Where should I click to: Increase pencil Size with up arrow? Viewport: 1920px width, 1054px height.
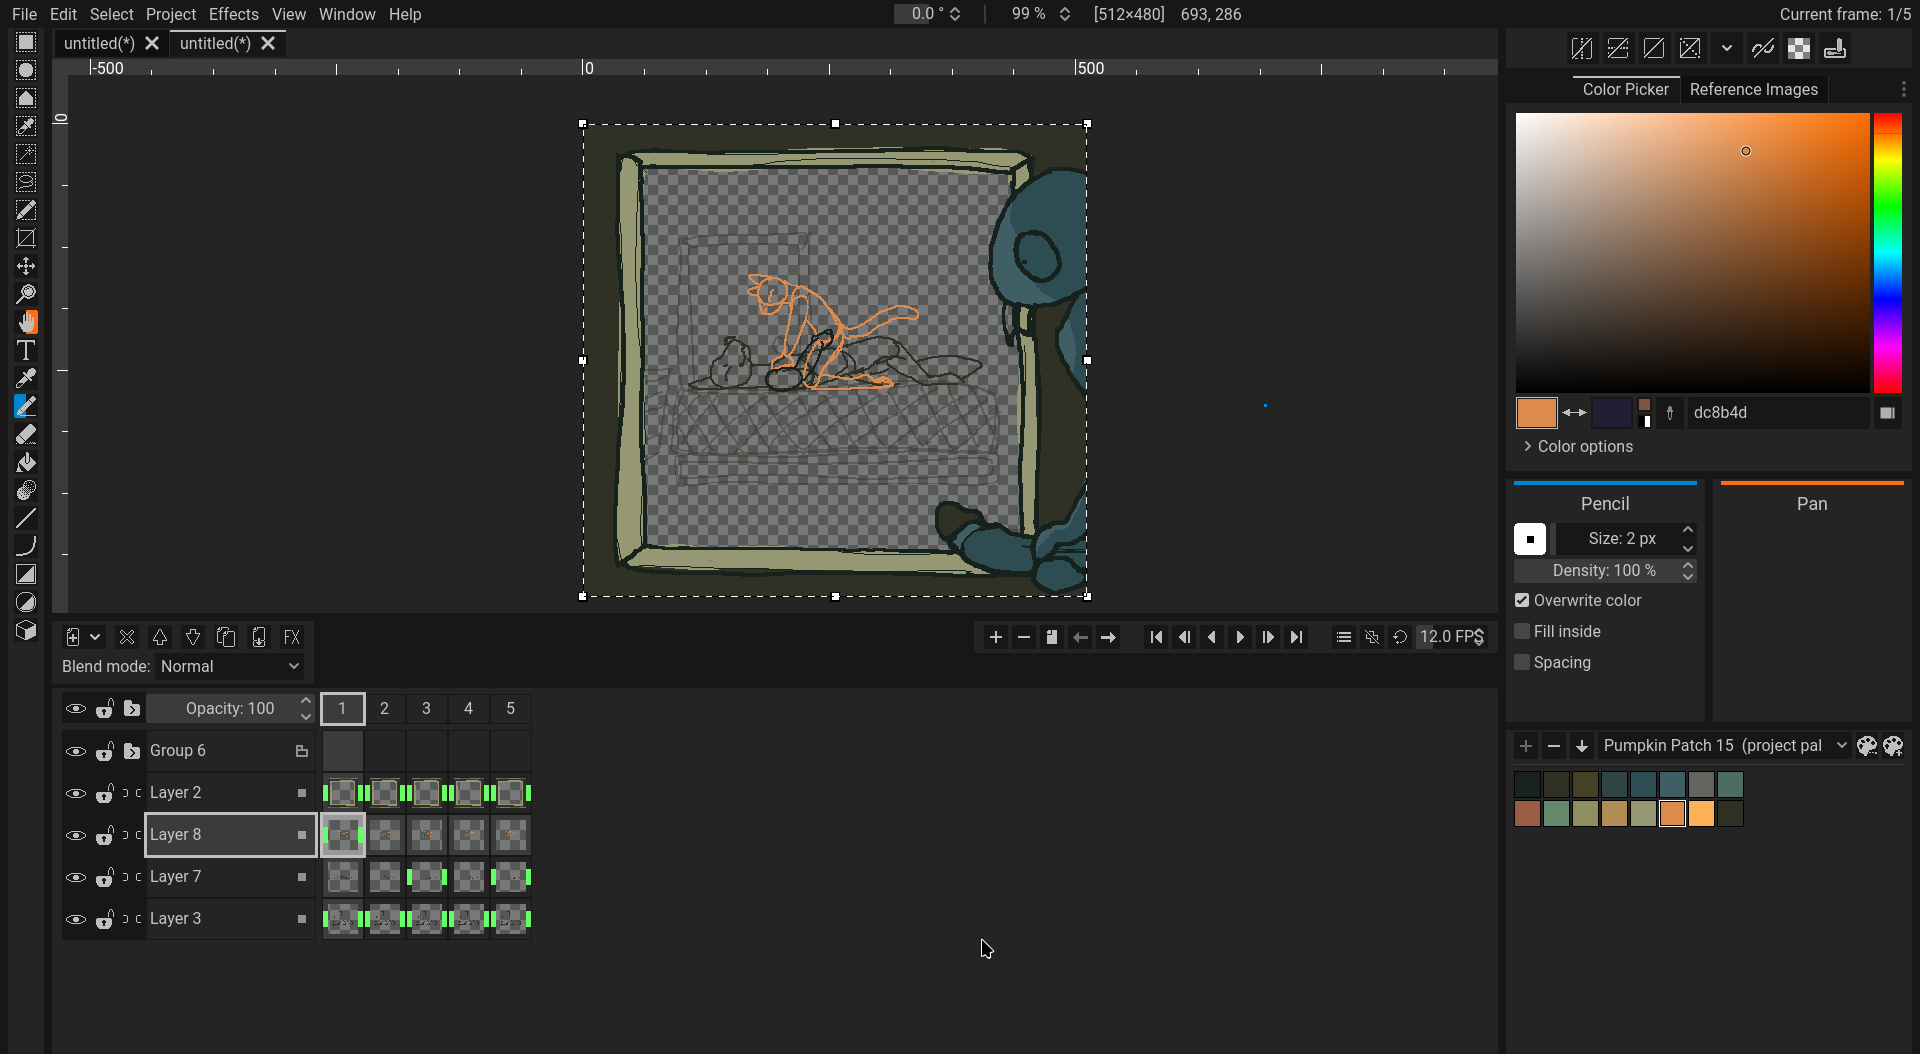pyautogui.click(x=1688, y=530)
